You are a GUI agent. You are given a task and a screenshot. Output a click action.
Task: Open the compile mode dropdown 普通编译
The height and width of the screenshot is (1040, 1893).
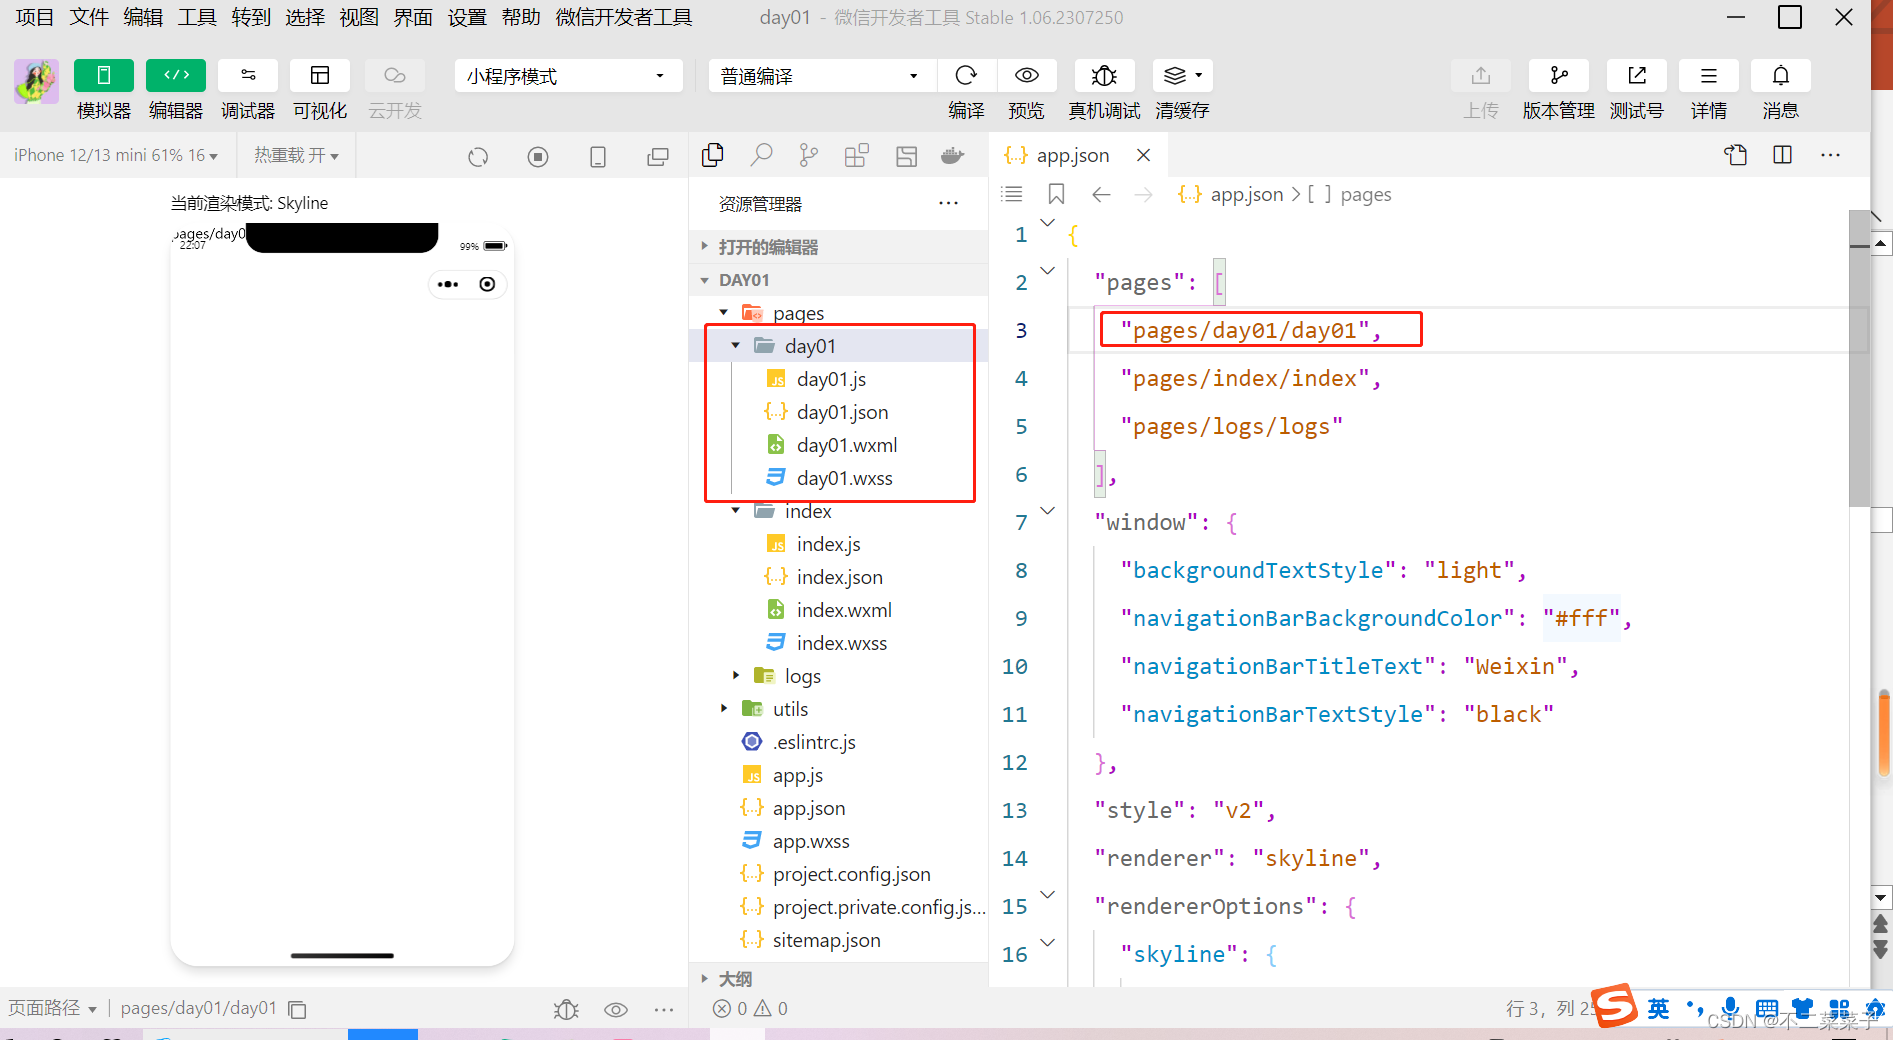[x=820, y=76]
